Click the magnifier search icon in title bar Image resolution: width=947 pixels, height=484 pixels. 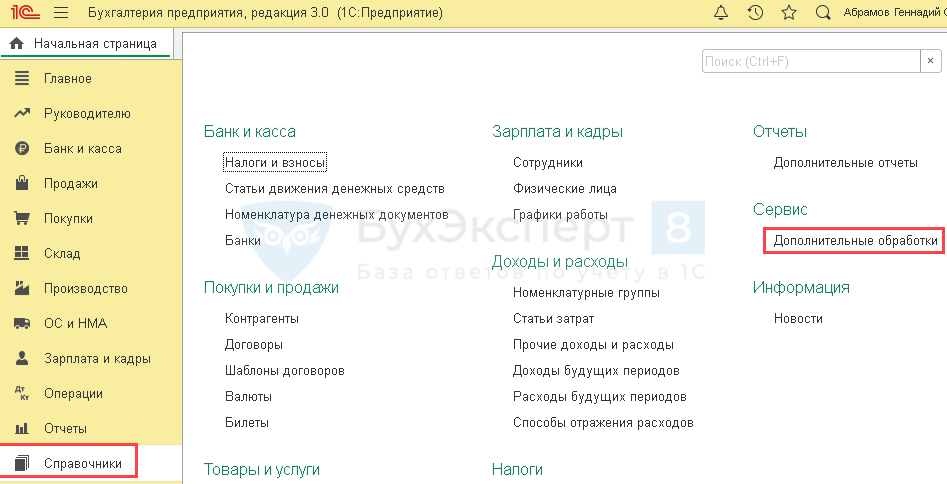click(x=823, y=13)
